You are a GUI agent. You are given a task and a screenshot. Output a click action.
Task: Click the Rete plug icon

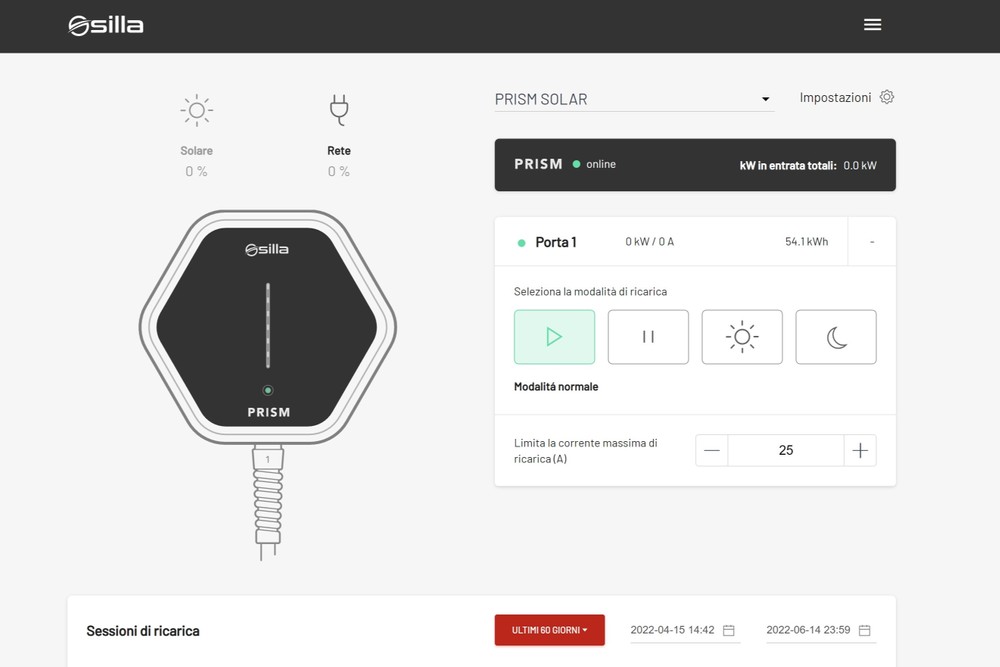pos(339,110)
